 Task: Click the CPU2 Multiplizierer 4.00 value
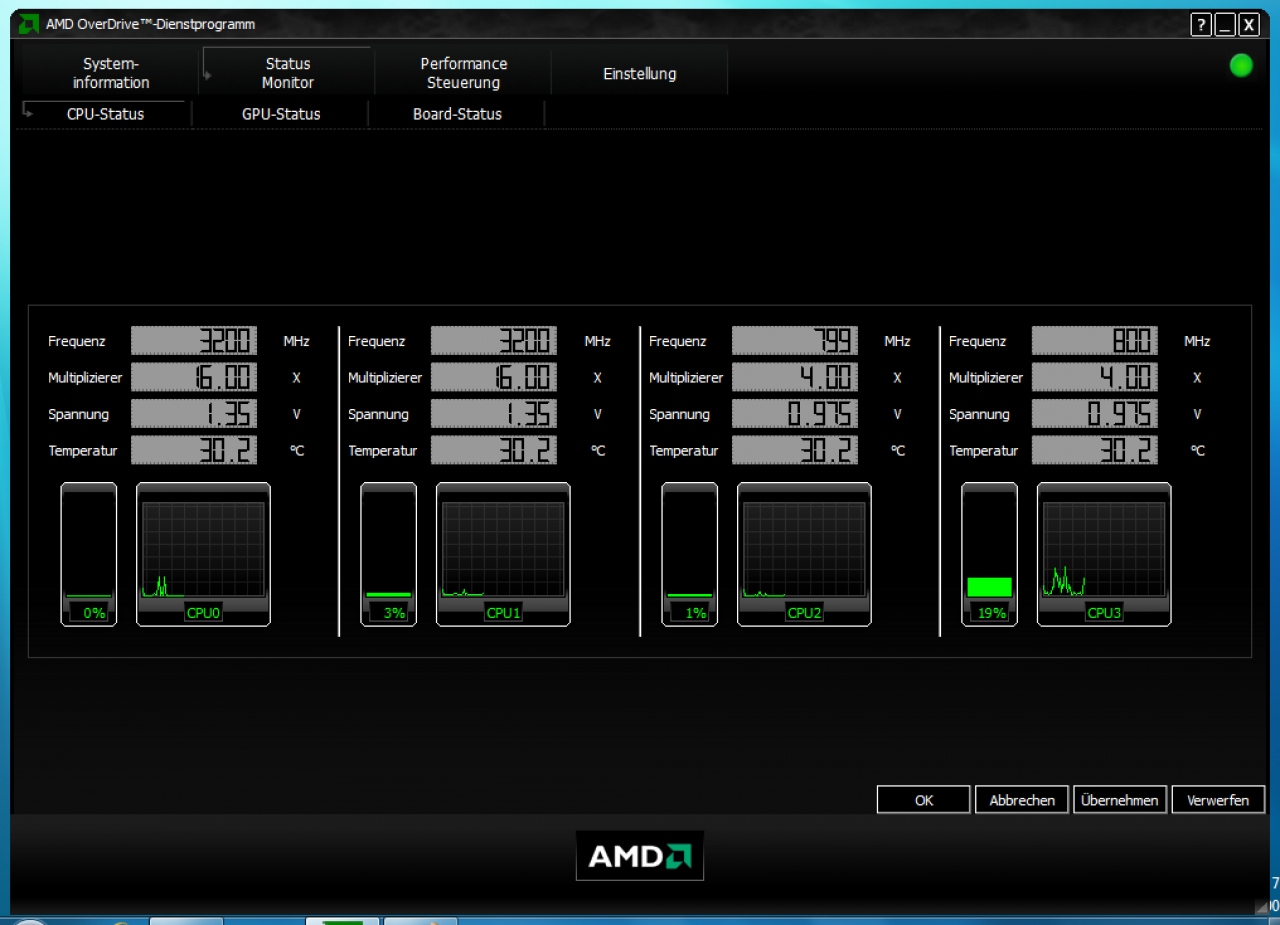[795, 377]
